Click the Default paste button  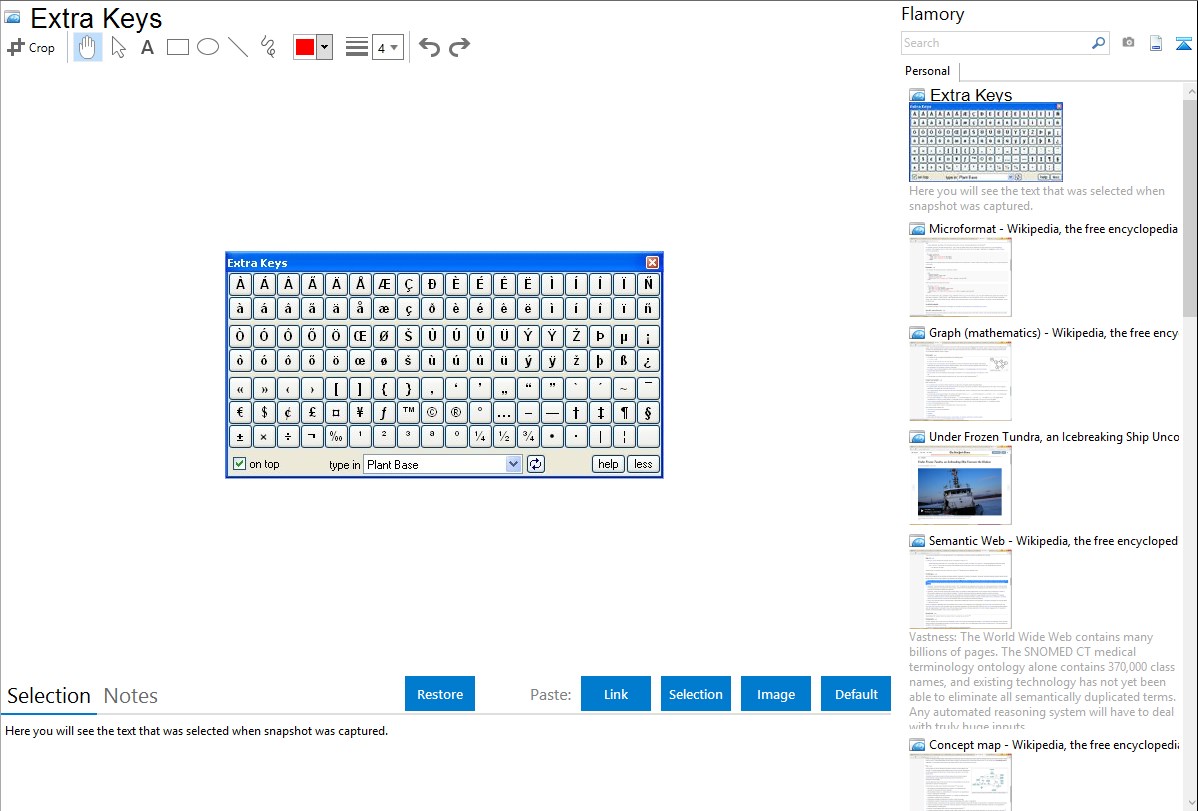tap(856, 694)
